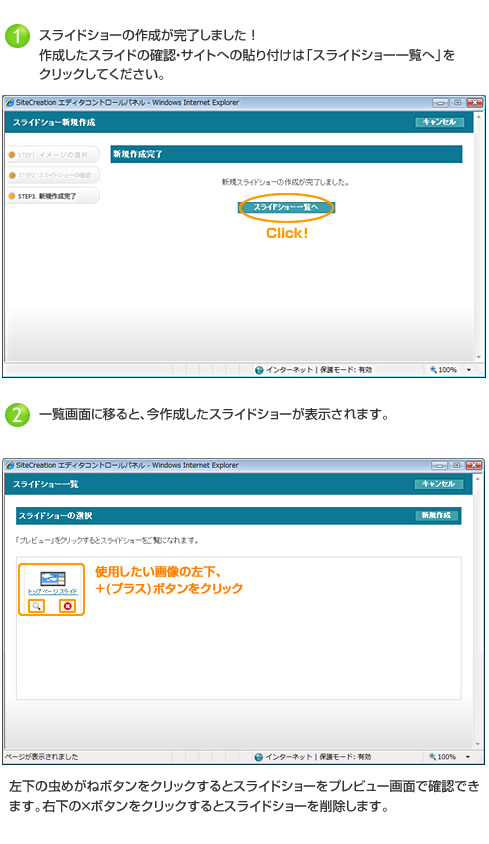Click the magnifying glass preview icon

coord(37,606)
